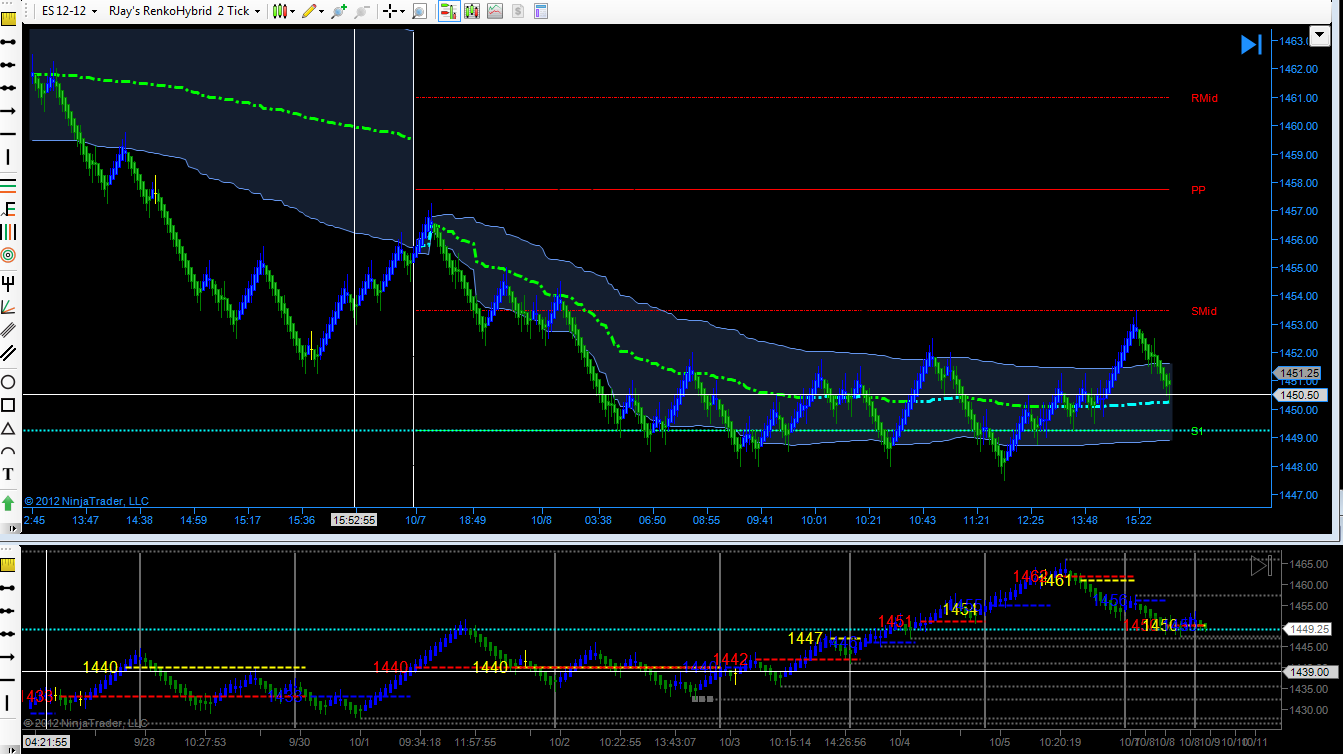Click the grayed Zoom Out magnifier icon
Viewport: 1343px width, 754px height.
(x=362, y=11)
